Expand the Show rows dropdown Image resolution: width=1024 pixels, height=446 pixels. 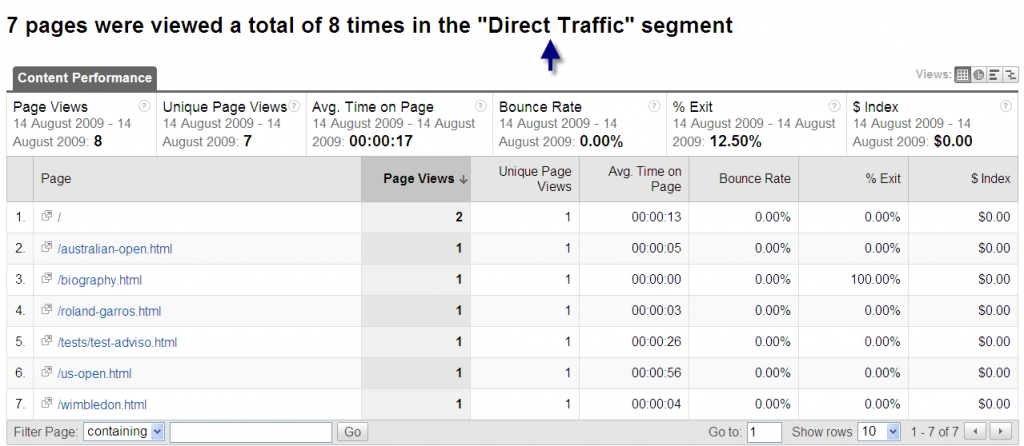[x=880, y=432]
